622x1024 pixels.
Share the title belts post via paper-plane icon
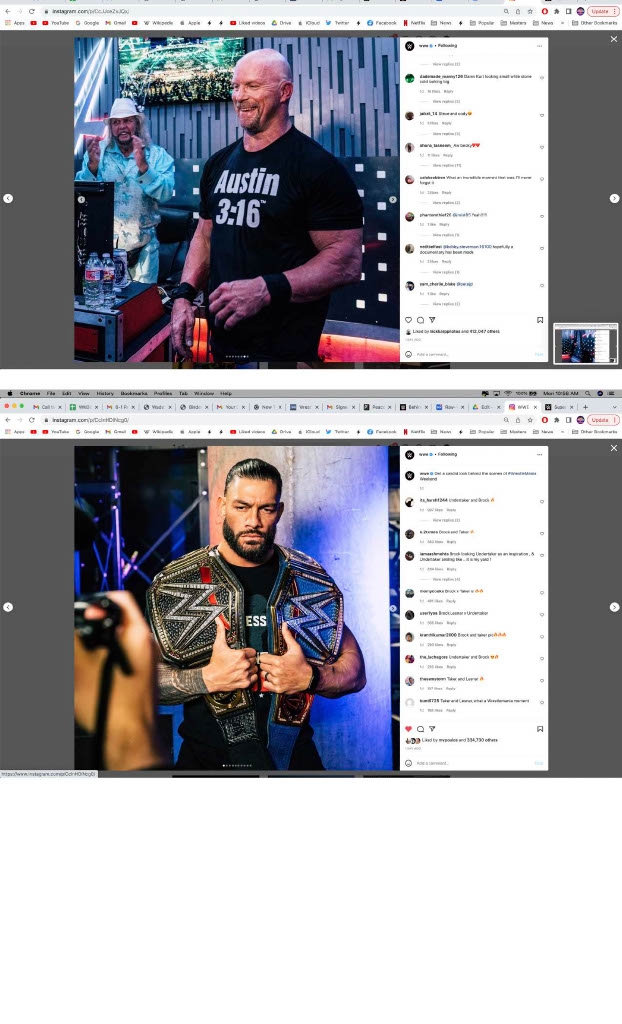432,729
